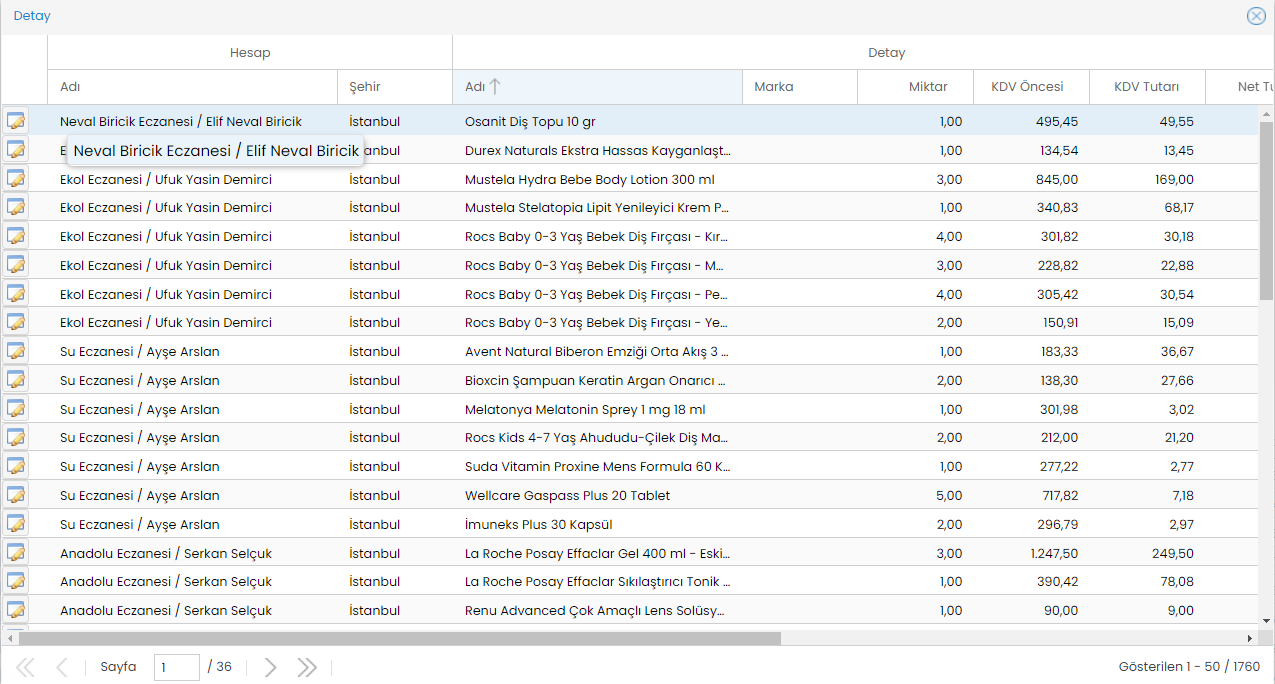1275x684 pixels.
Task: Select the 'Avent Natural Biberon Emziği' product cell
Action: point(597,351)
